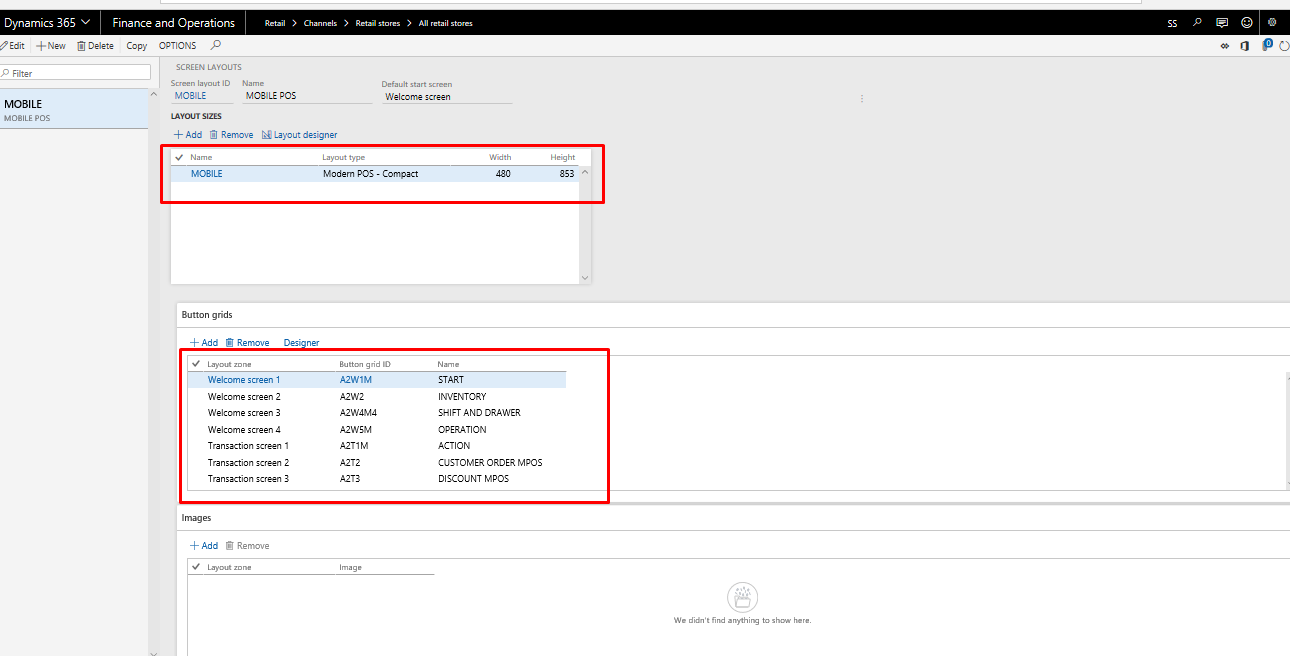Collapse the list pane up chevron

154,94
